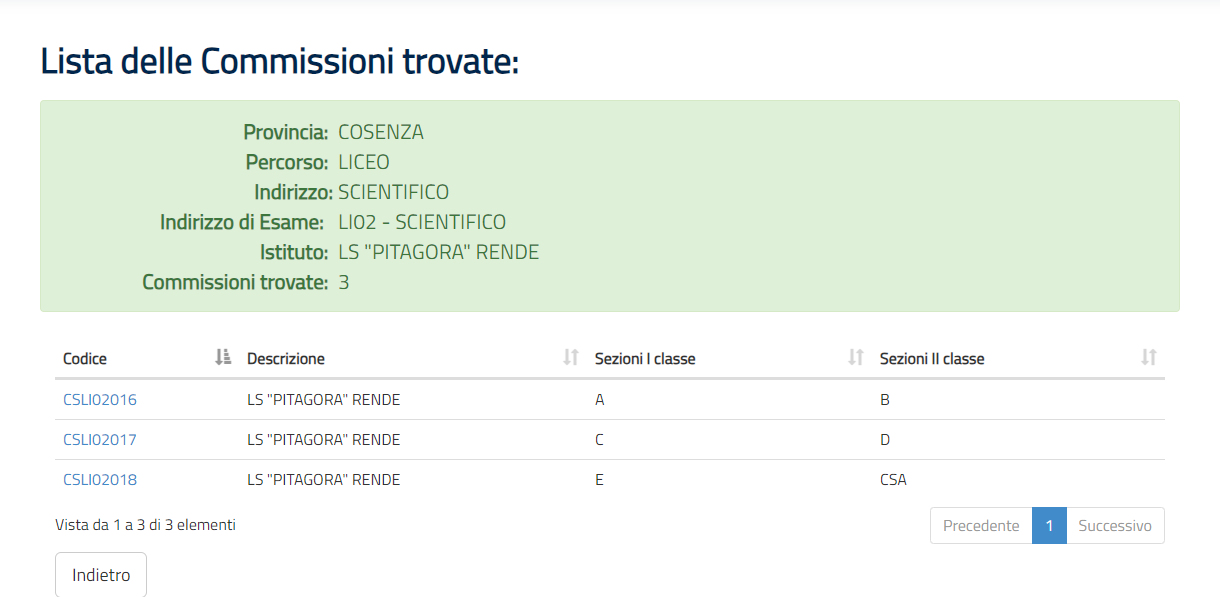The image size is (1220, 597).
Task: Click the Sezioni I classe sort icon
Action: 855,357
